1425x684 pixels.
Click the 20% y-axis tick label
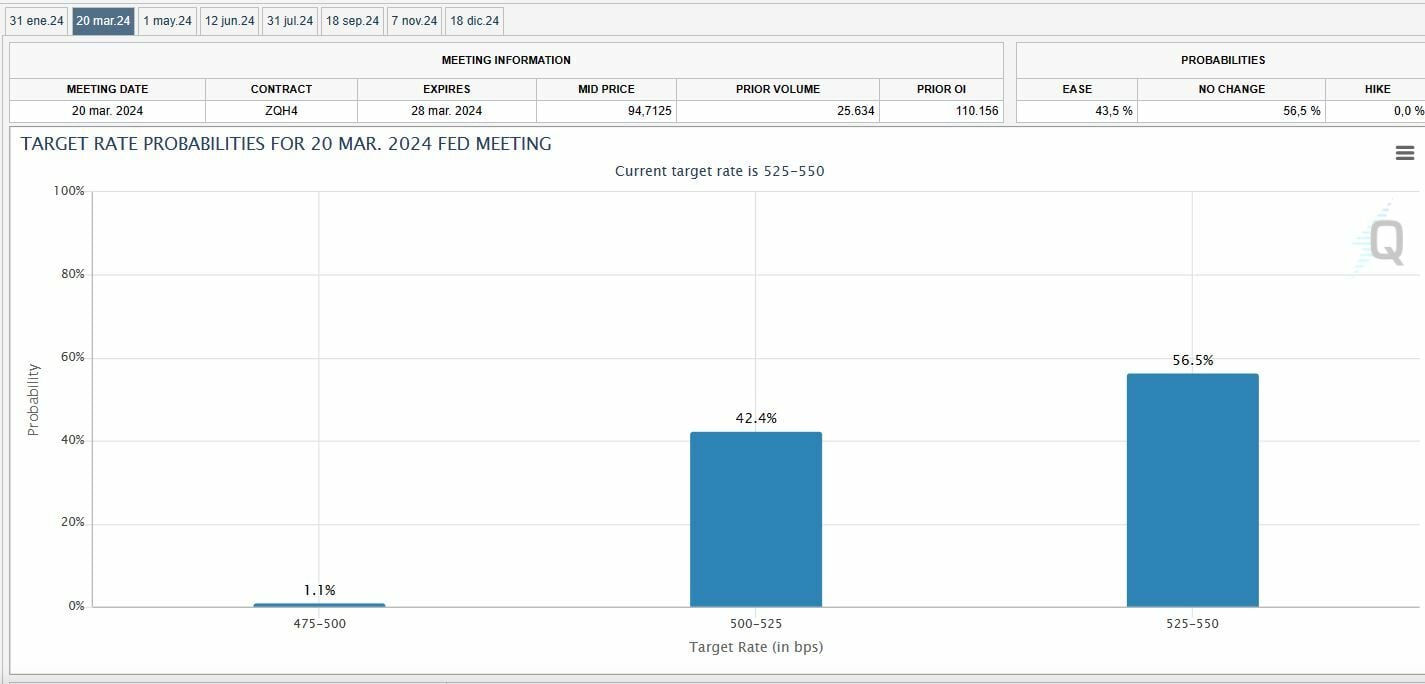coord(72,523)
